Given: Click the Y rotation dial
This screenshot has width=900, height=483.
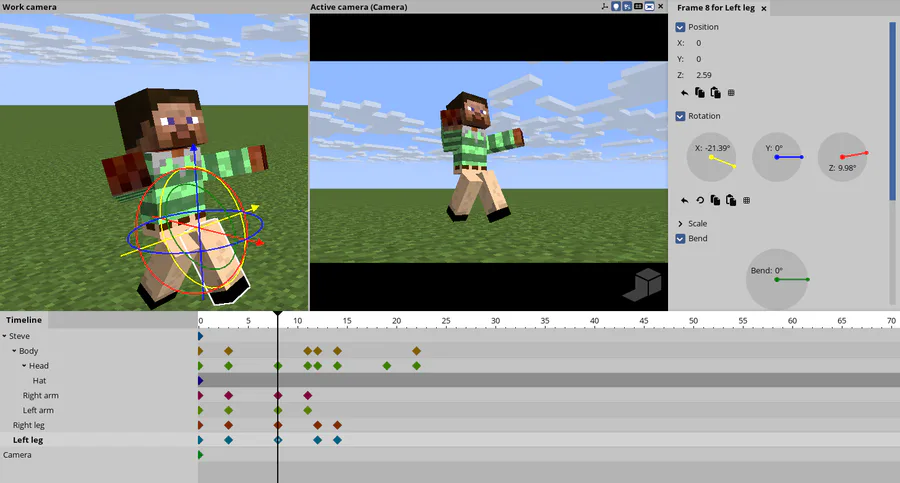Looking at the screenshot, I should coord(777,157).
